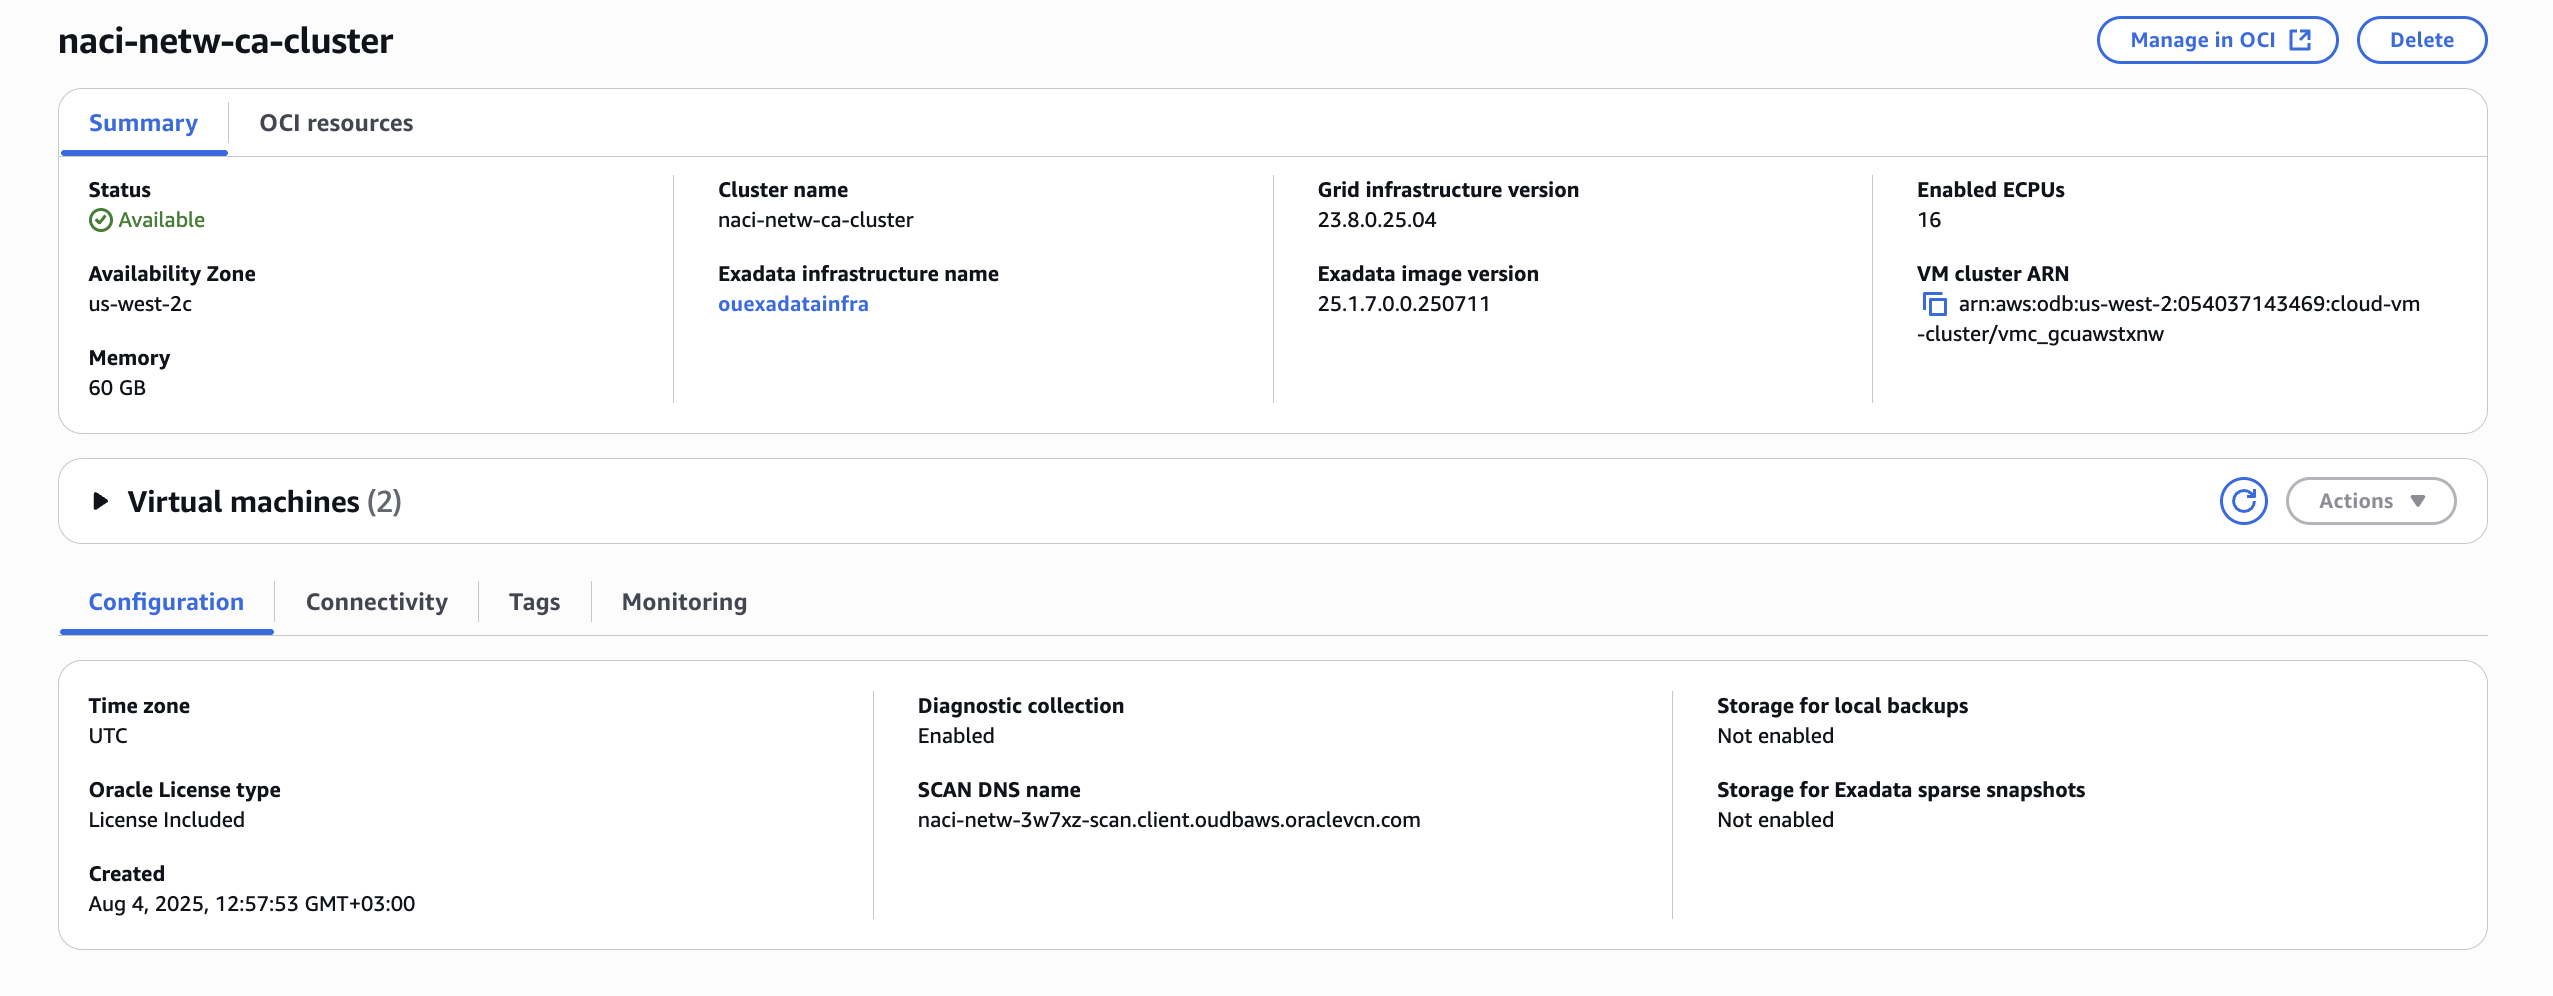2553x996 pixels.
Task: Select the Configuration tab
Action: tap(166, 602)
